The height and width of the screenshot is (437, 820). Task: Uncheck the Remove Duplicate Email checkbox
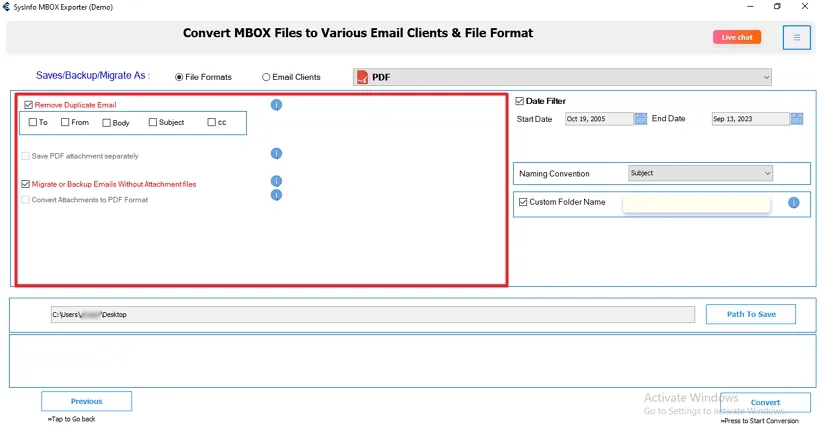[28, 104]
